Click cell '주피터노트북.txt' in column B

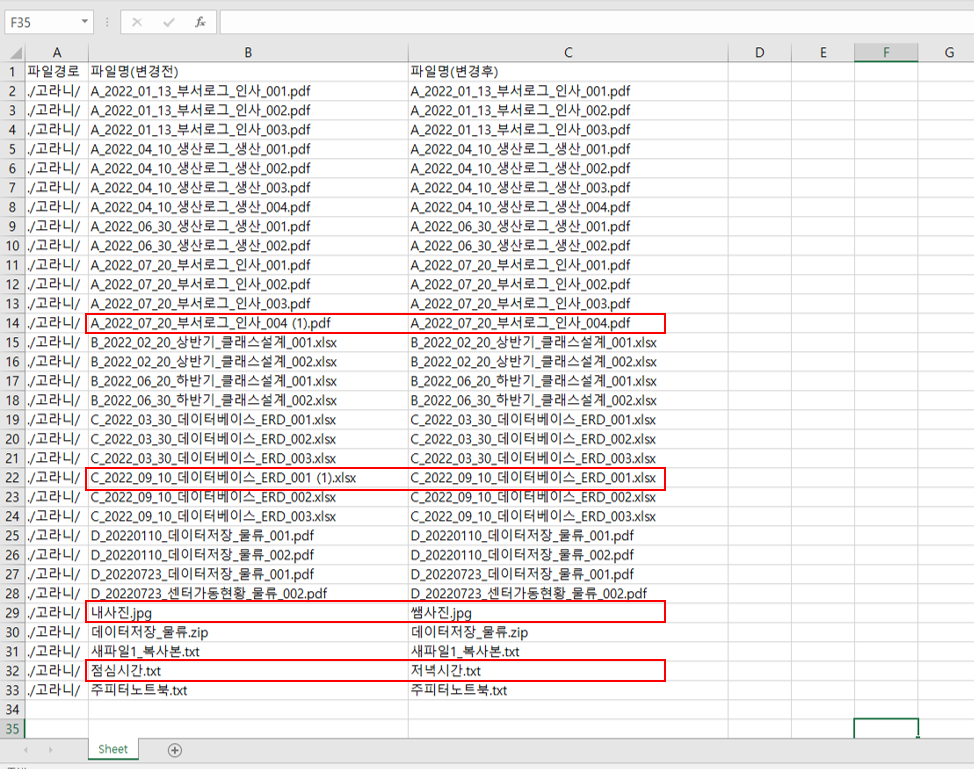point(248,690)
